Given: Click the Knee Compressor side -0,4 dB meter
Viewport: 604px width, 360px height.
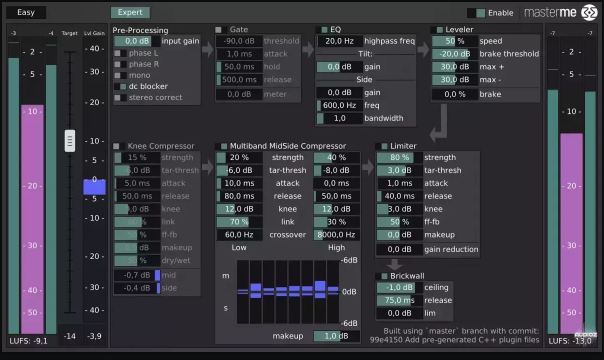Looking at the screenshot, I should [x=137, y=288].
